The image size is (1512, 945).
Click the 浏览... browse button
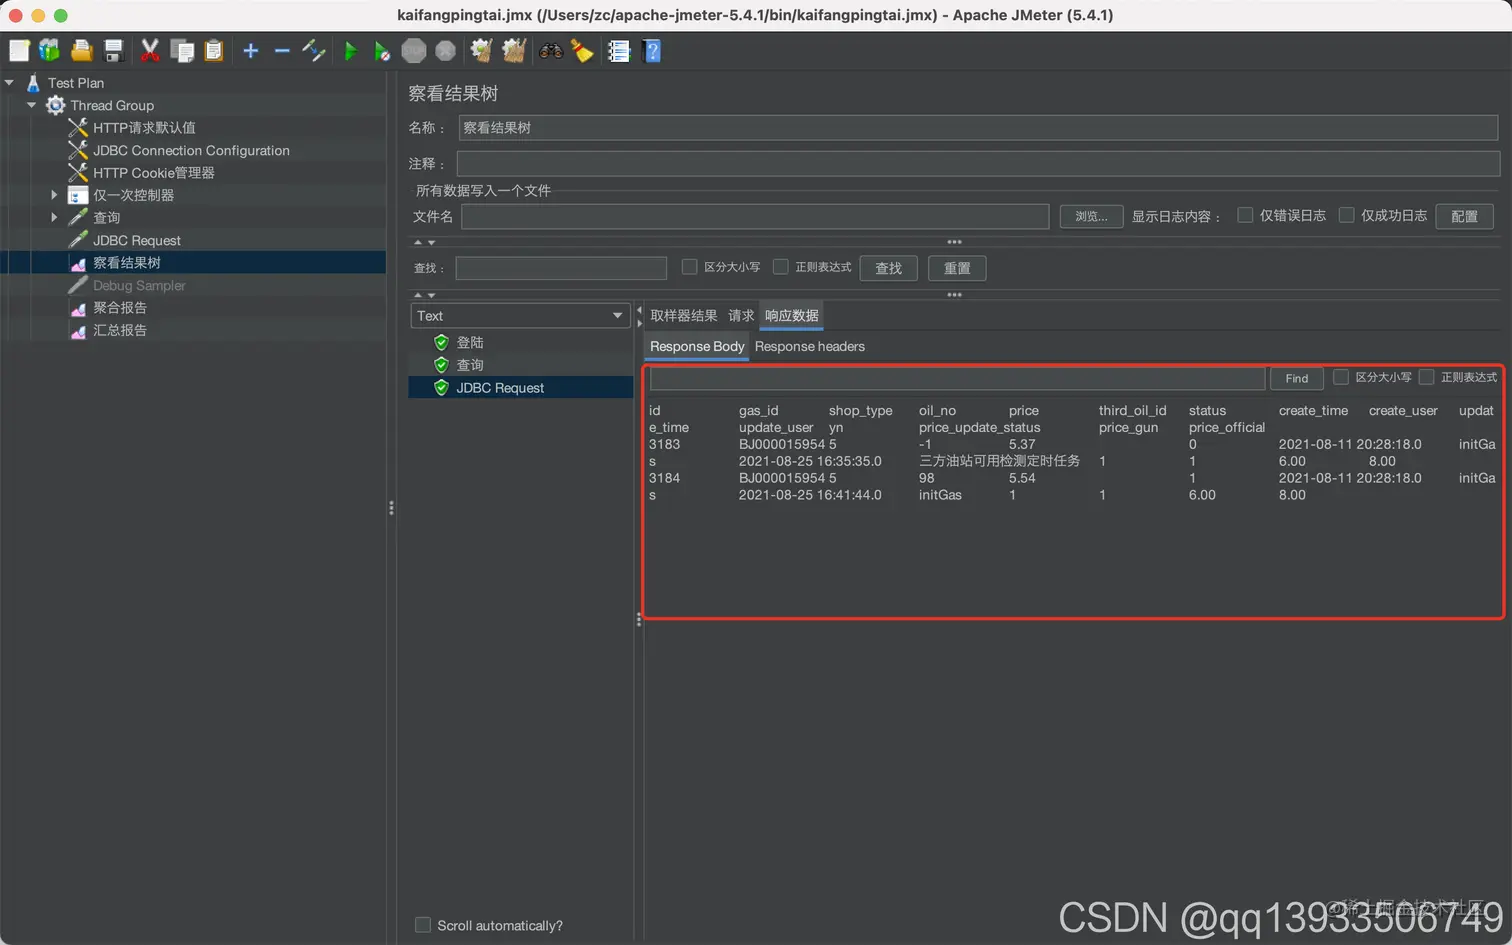click(x=1091, y=216)
